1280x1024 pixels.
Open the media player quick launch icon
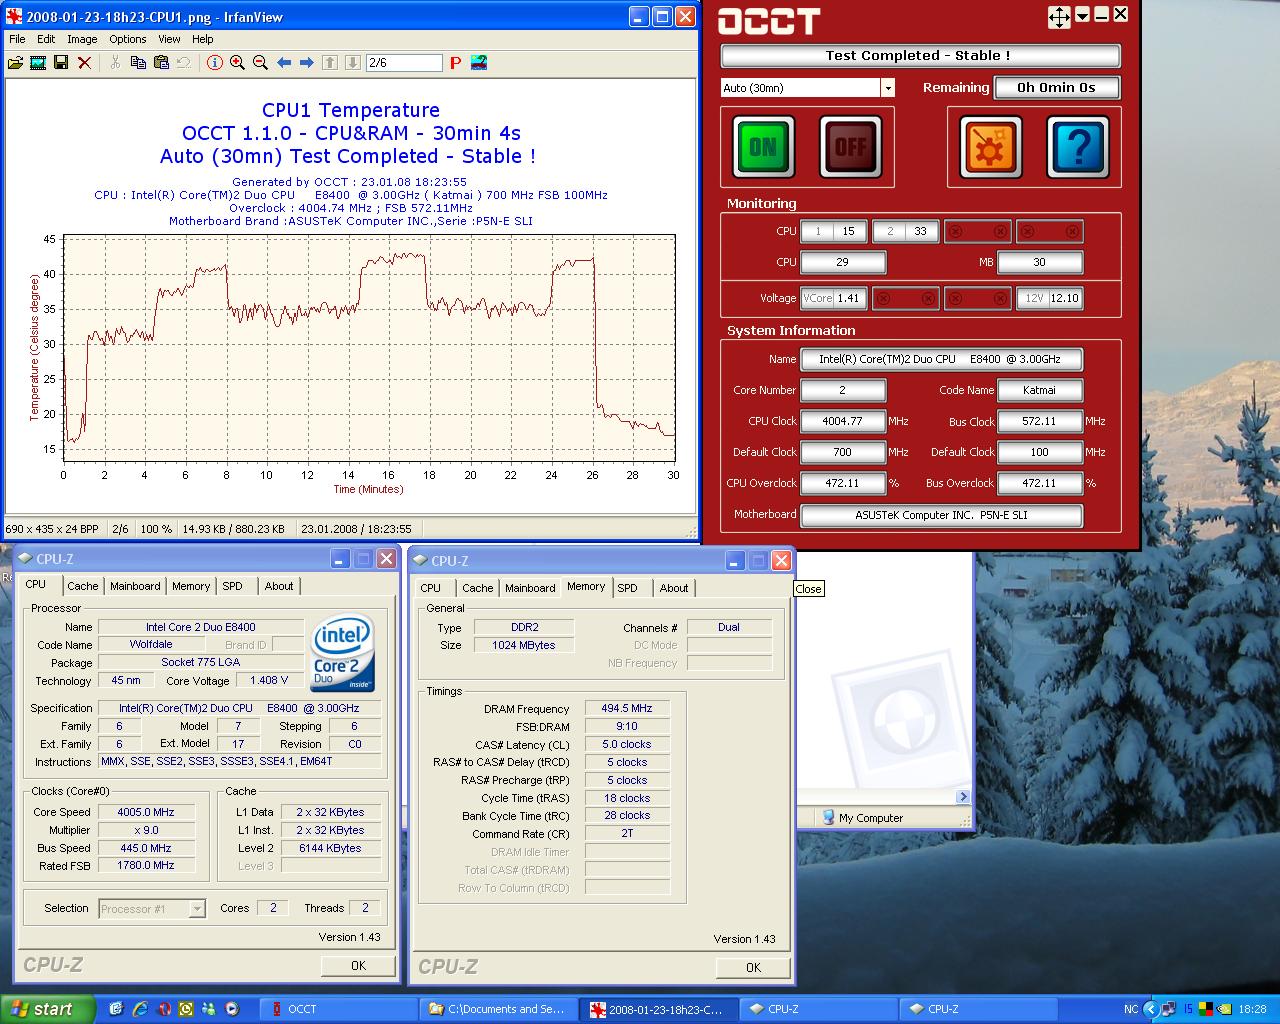pyautogui.click(x=232, y=1009)
